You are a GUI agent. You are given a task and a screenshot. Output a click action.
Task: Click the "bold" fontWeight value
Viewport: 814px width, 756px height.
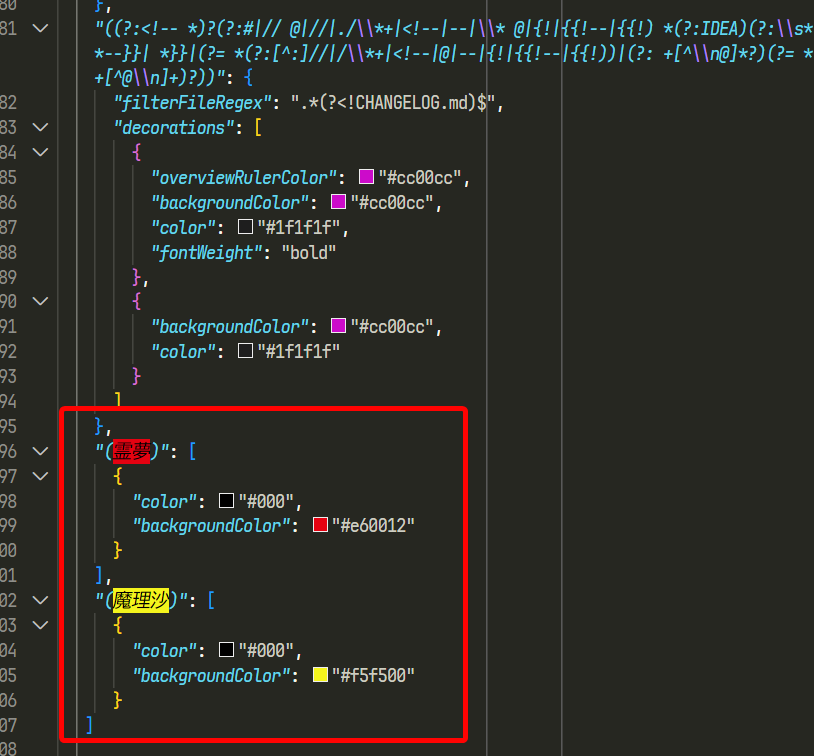point(308,252)
